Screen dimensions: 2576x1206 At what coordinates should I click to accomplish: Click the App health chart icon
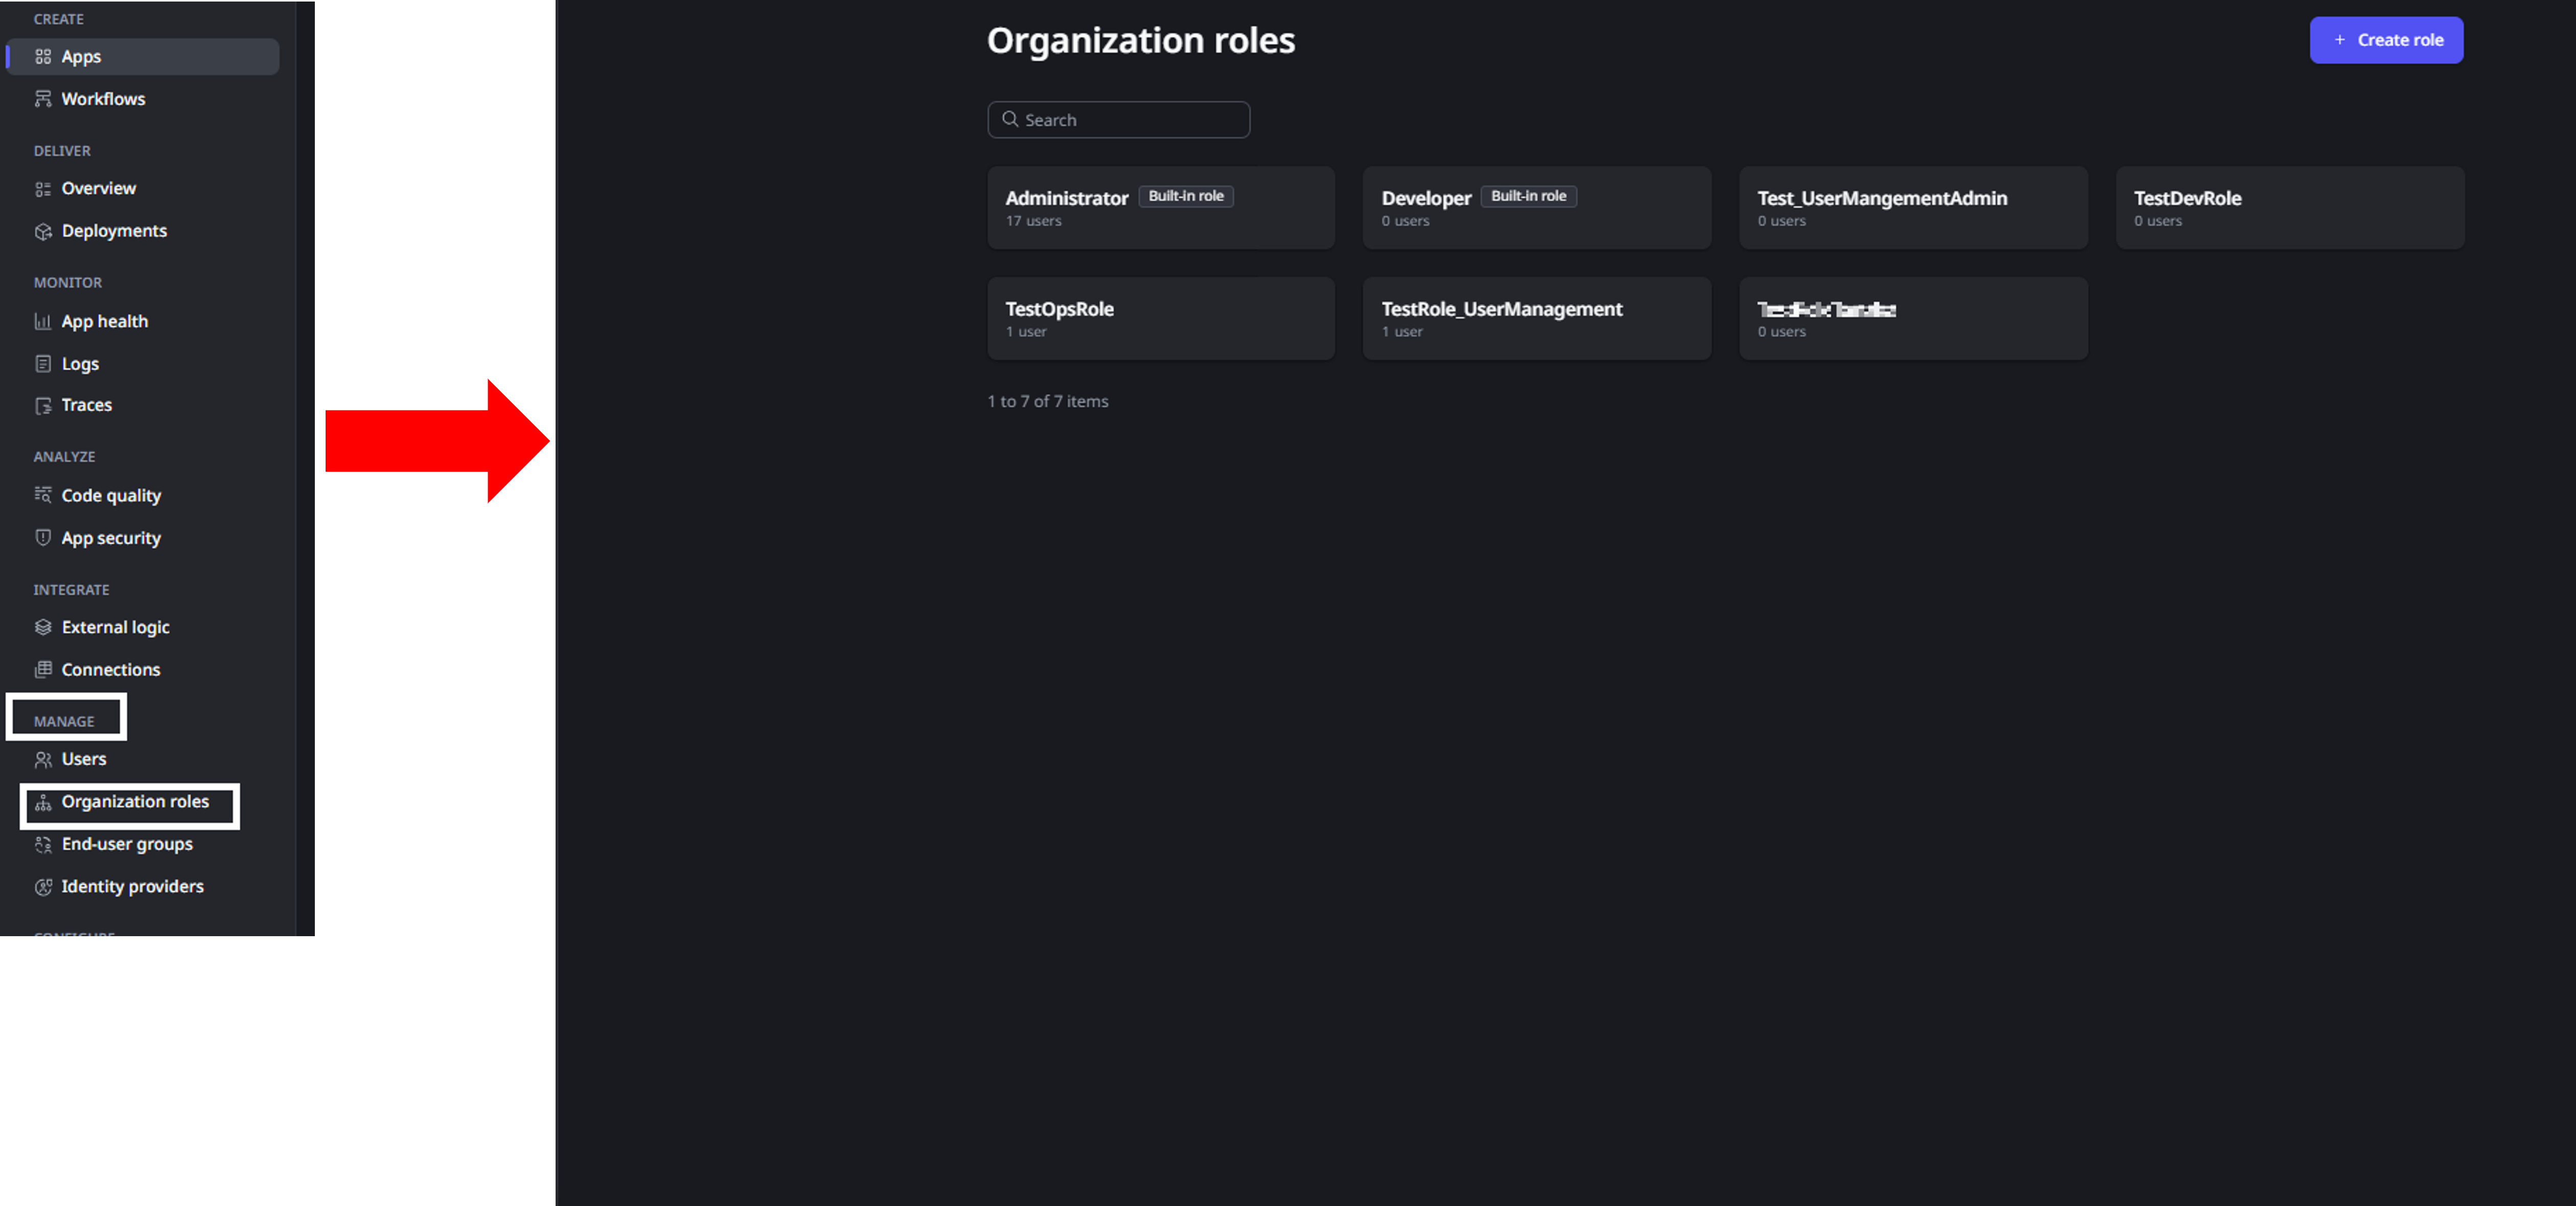[x=43, y=322]
